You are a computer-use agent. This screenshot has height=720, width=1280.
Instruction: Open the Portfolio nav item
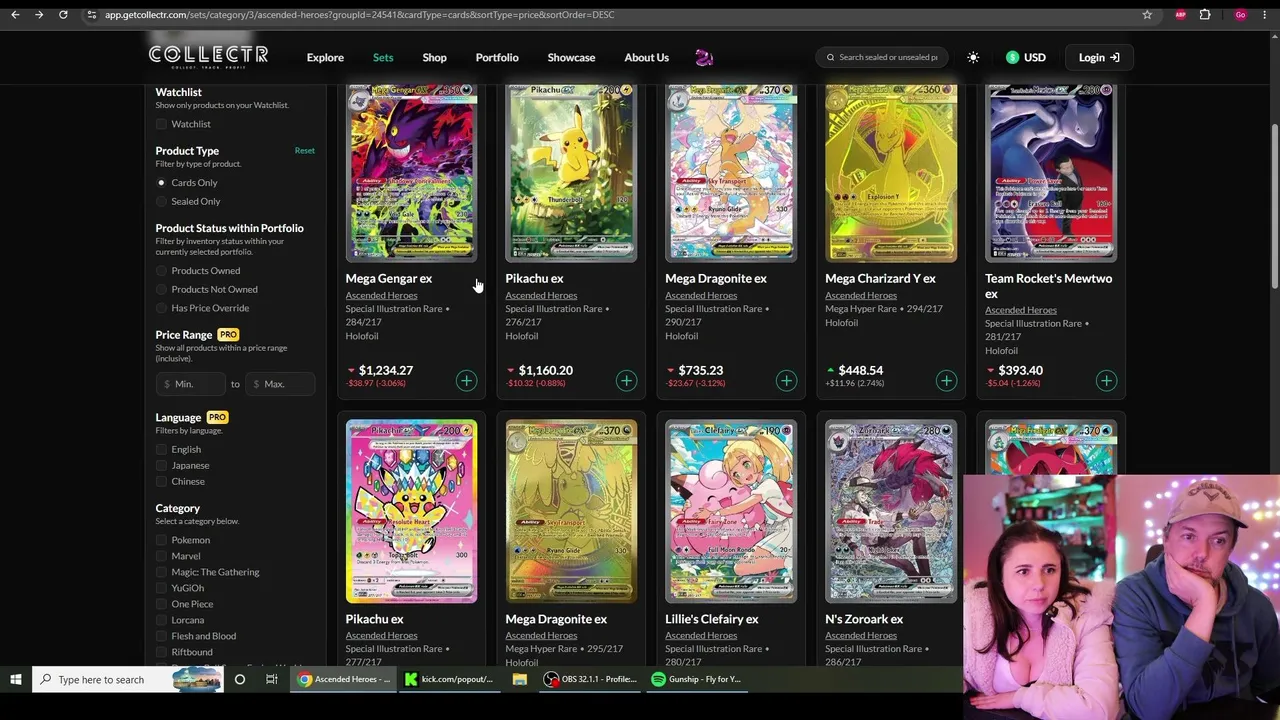pyautogui.click(x=497, y=58)
